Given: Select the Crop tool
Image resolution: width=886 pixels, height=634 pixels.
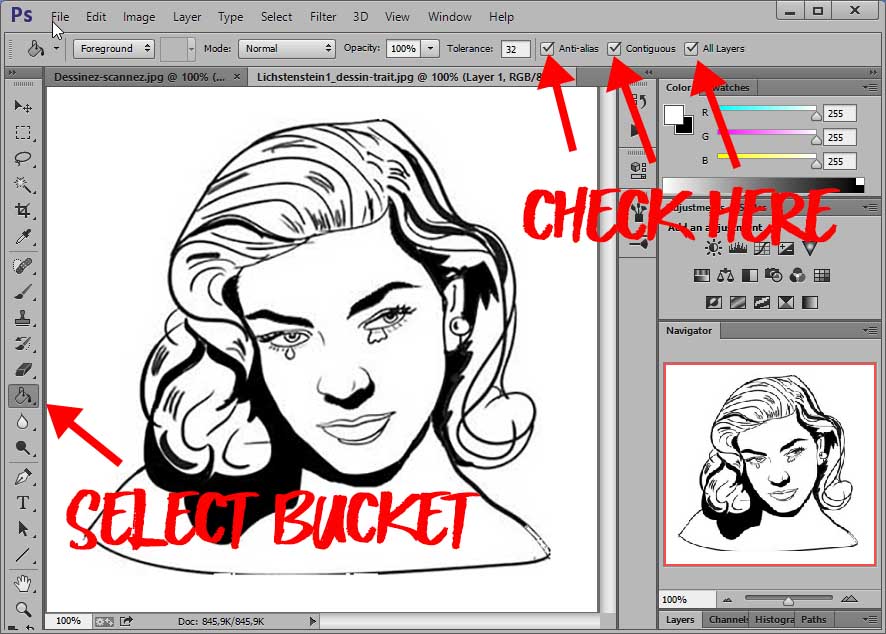Looking at the screenshot, I should click(x=23, y=211).
